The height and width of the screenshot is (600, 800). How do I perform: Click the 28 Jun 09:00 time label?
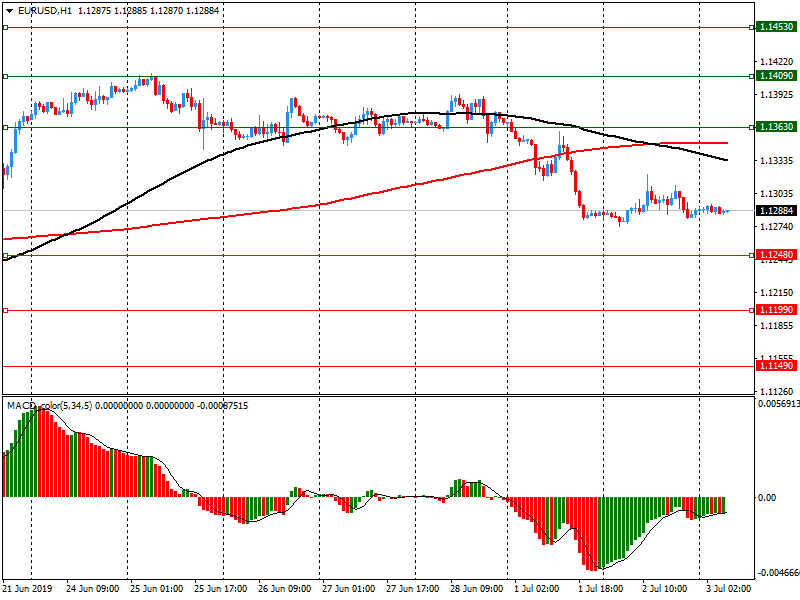coord(477,589)
